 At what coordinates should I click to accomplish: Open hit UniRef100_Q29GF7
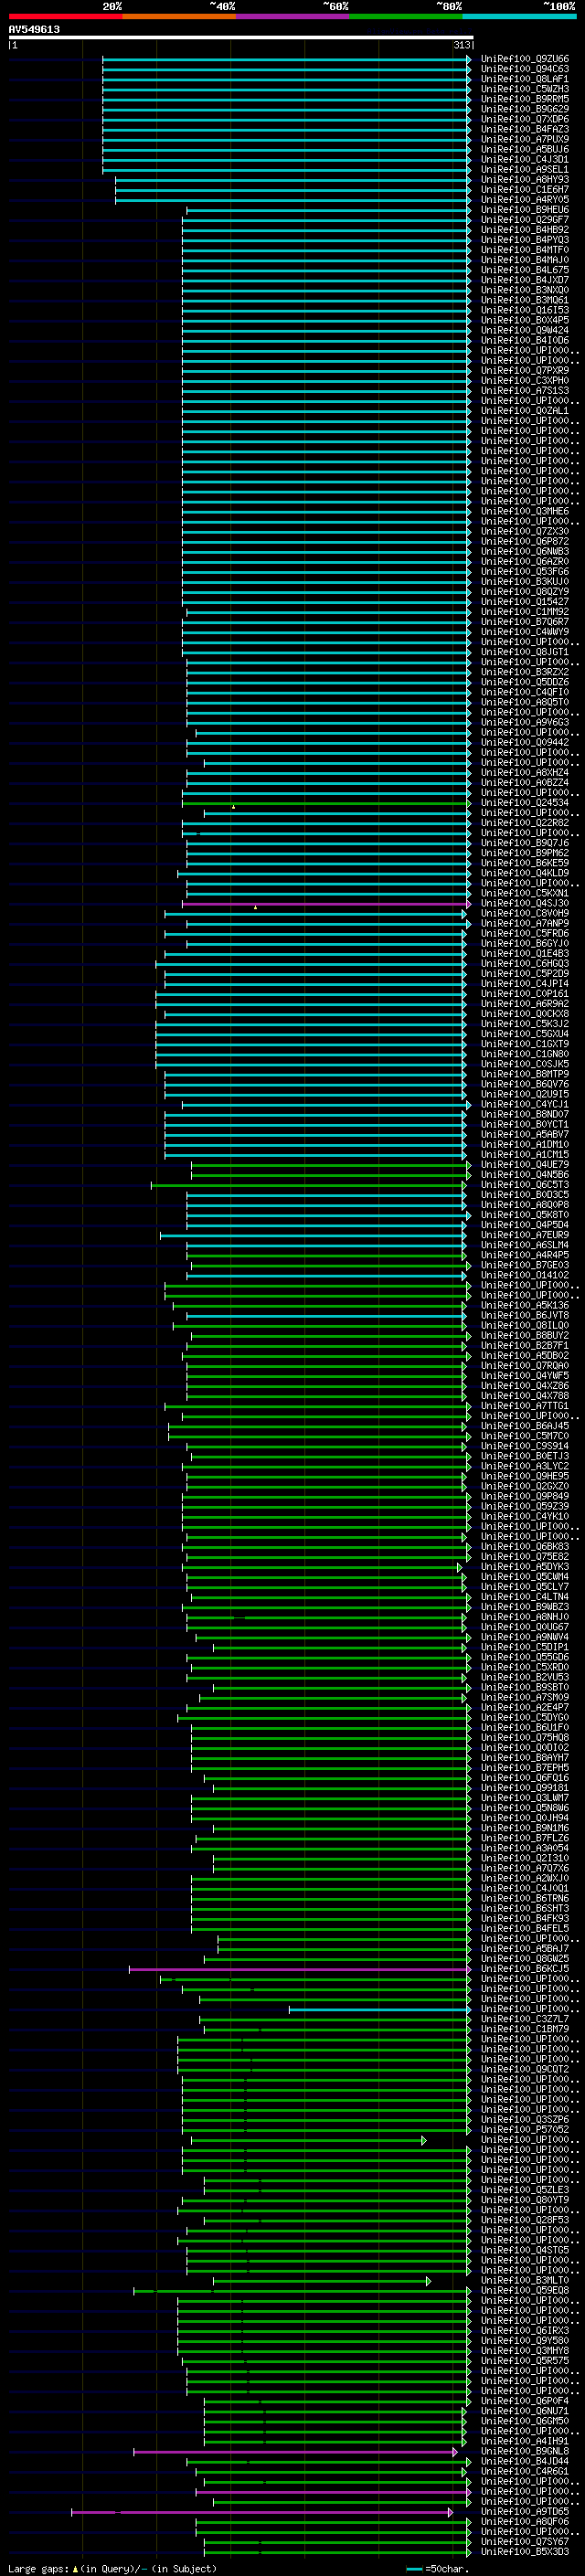pos(525,220)
